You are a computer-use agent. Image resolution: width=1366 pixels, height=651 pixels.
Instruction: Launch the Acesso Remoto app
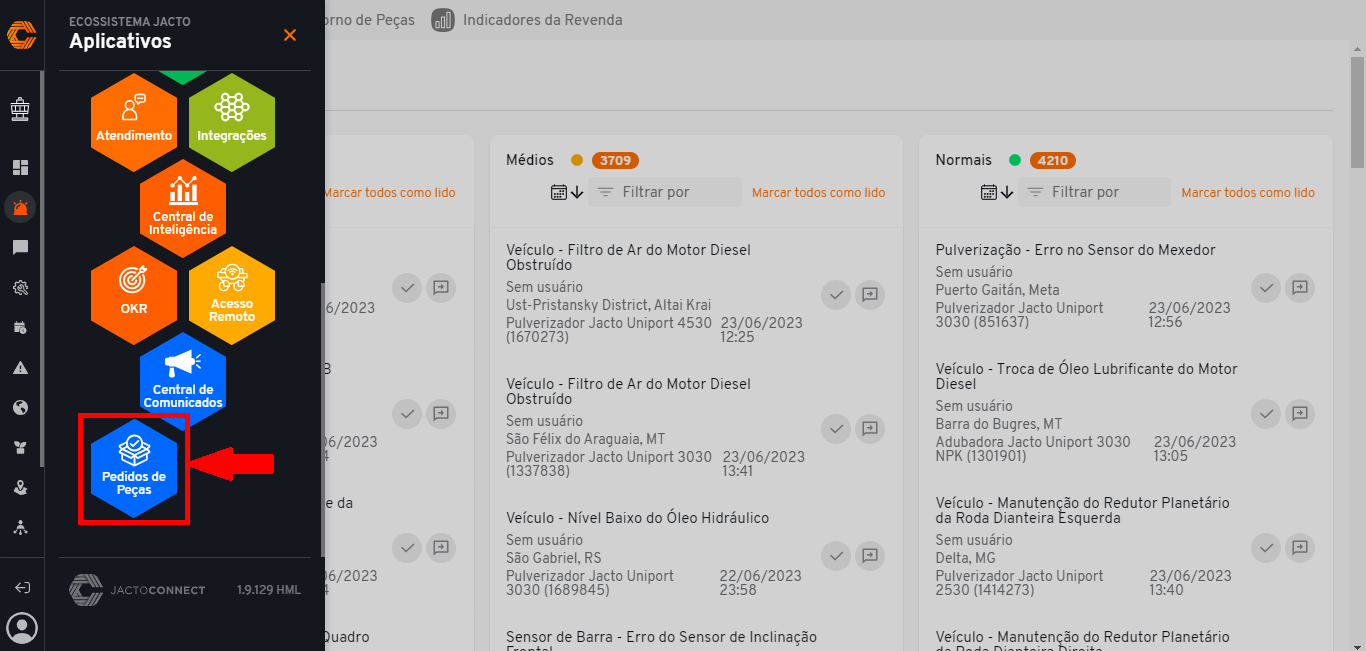point(232,295)
